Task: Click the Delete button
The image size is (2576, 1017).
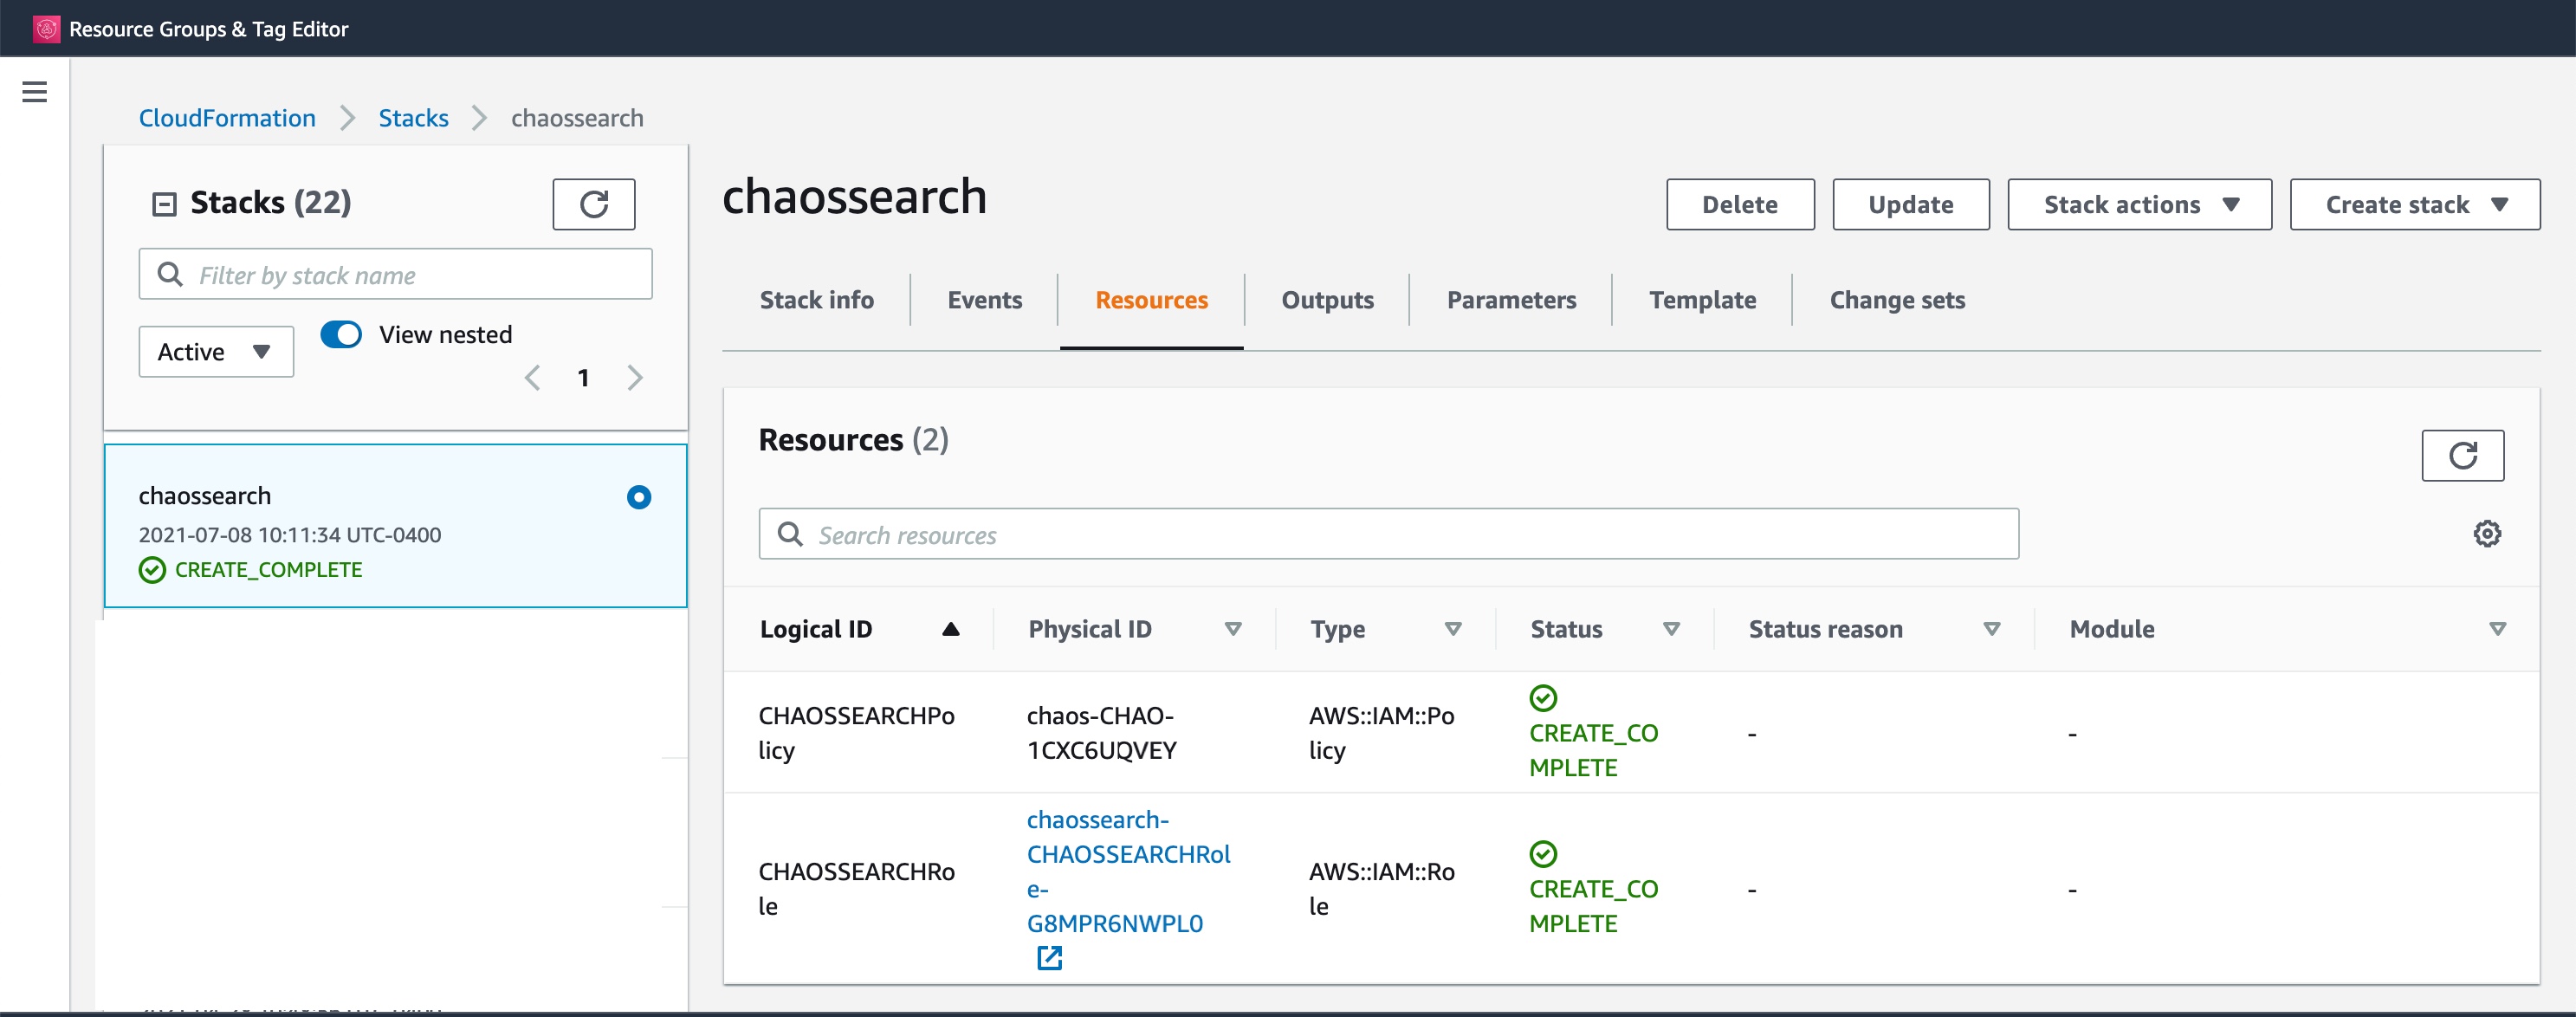Action: [1739, 205]
